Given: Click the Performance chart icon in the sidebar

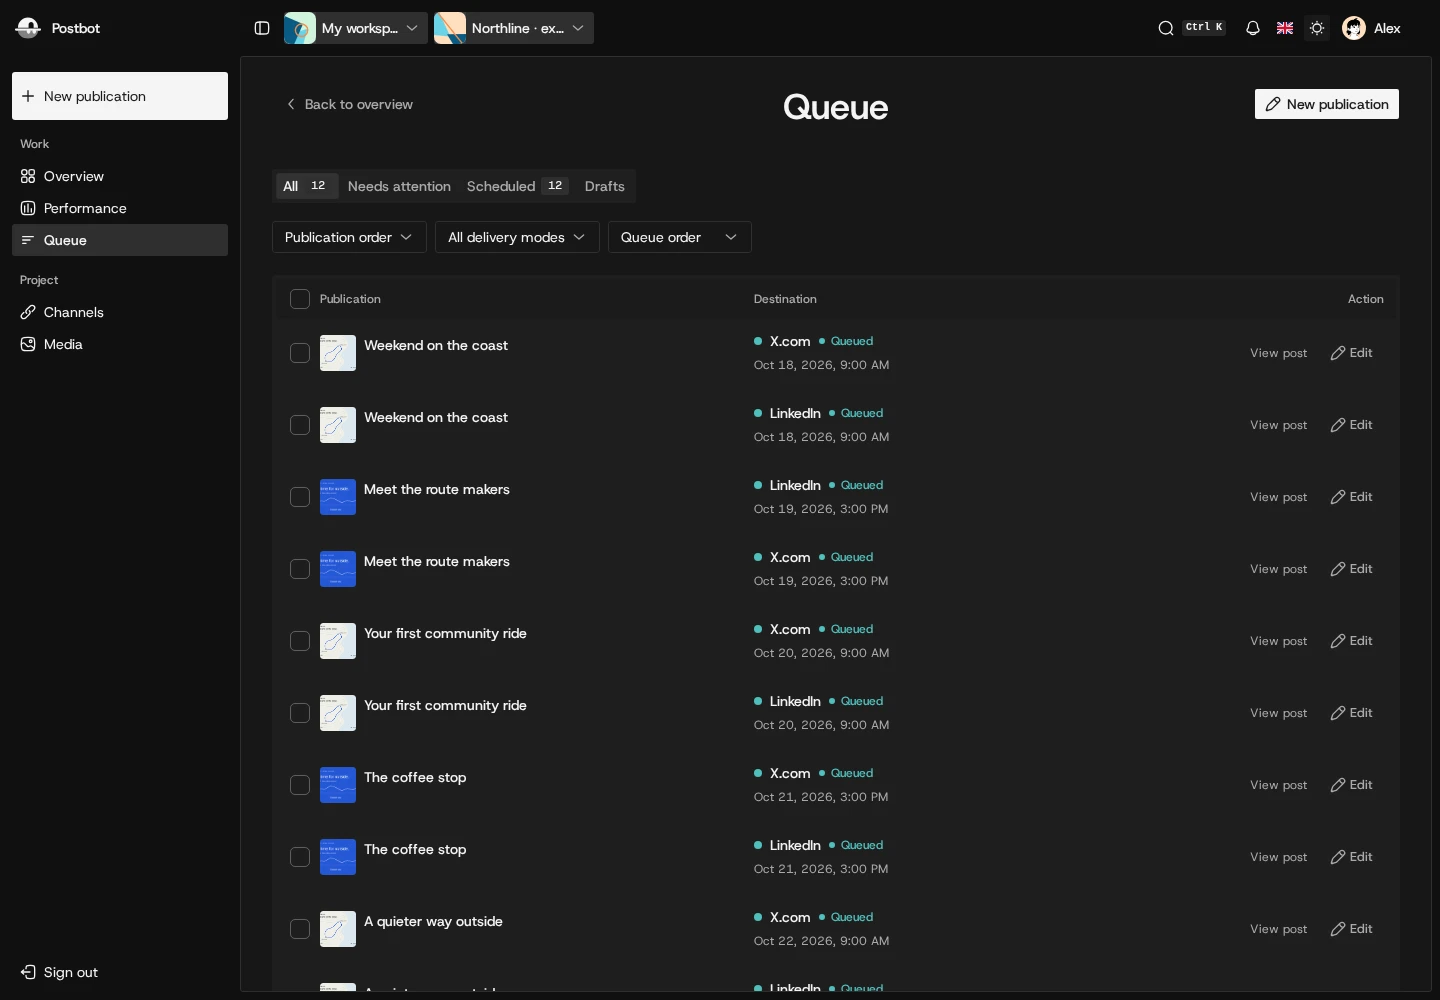Looking at the screenshot, I should point(28,208).
